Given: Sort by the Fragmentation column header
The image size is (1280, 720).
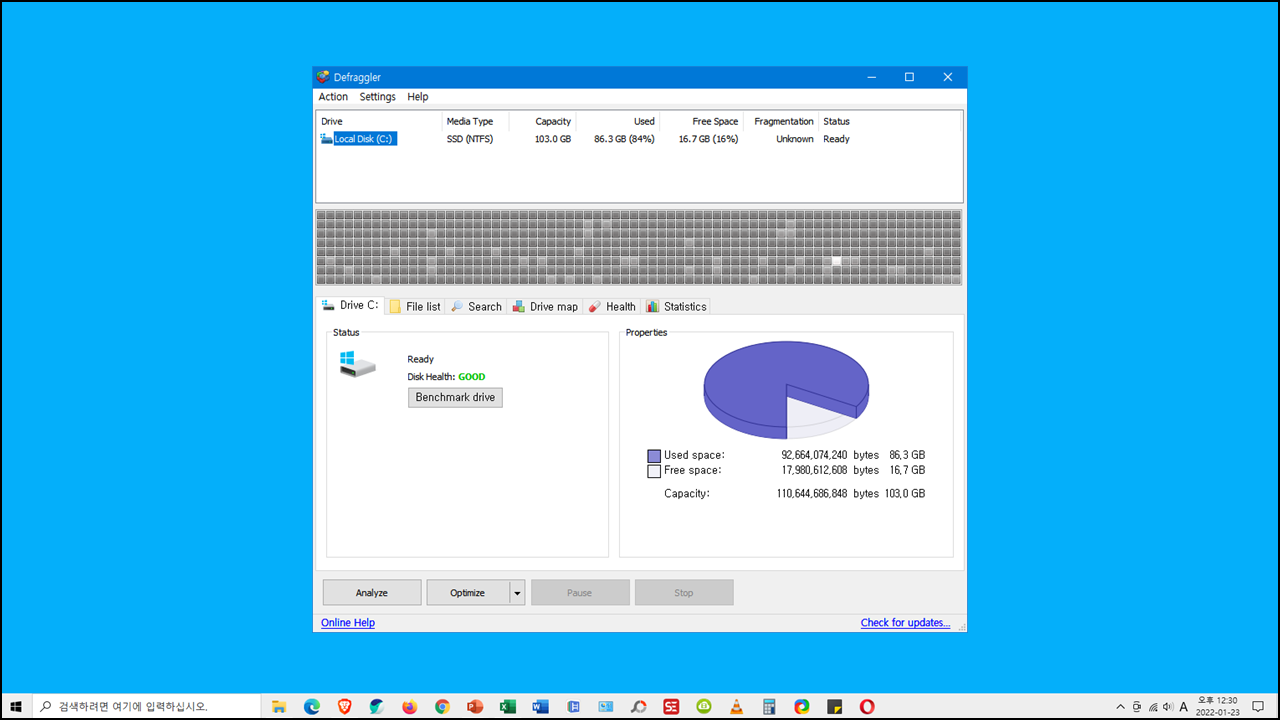Looking at the screenshot, I should [781, 121].
